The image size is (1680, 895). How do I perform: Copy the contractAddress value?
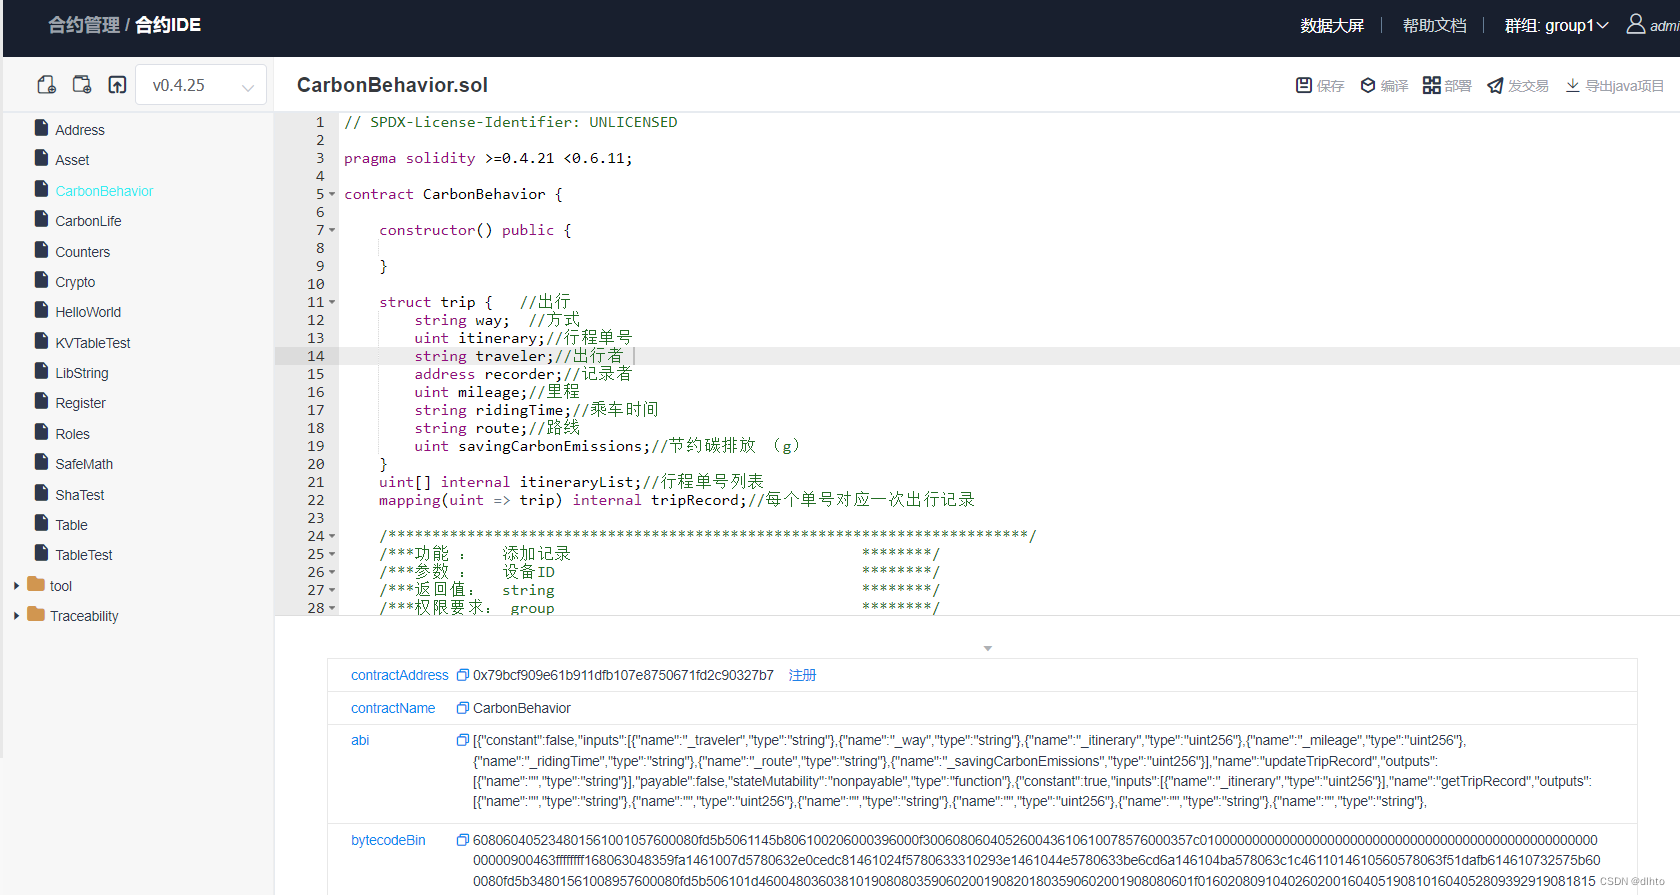click(x=463, y=675)
